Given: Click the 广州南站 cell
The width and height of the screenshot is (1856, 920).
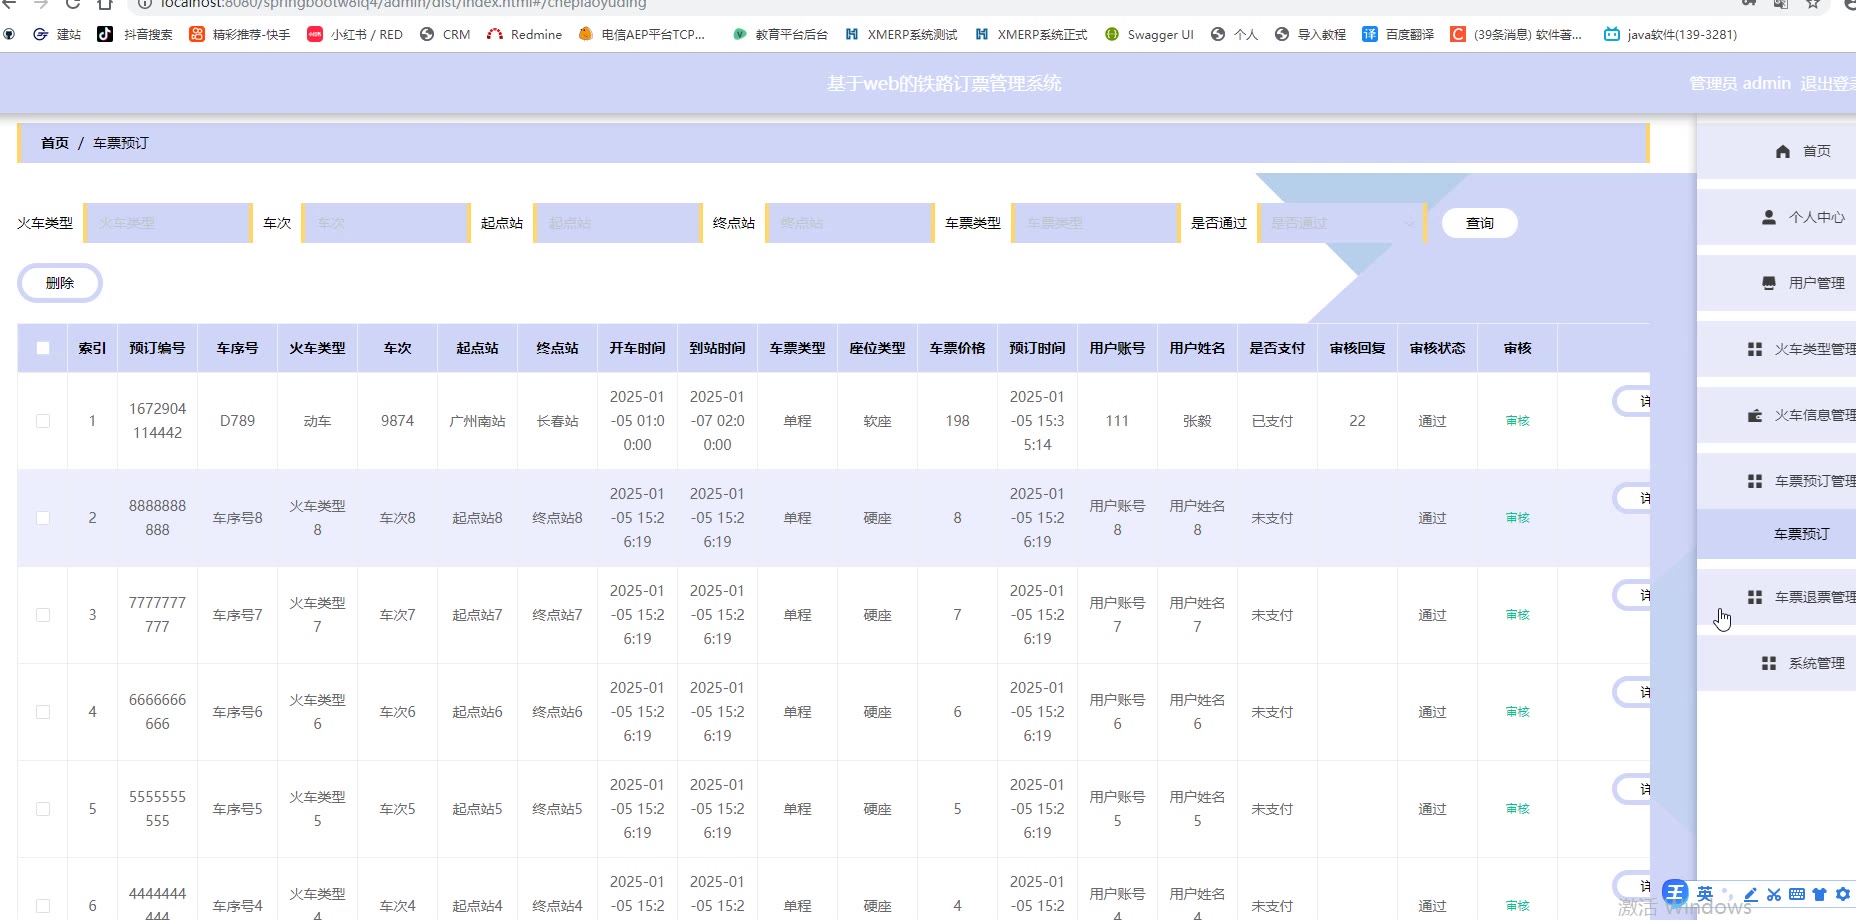Looking at the screenshot, I should (x=477, y=421).
